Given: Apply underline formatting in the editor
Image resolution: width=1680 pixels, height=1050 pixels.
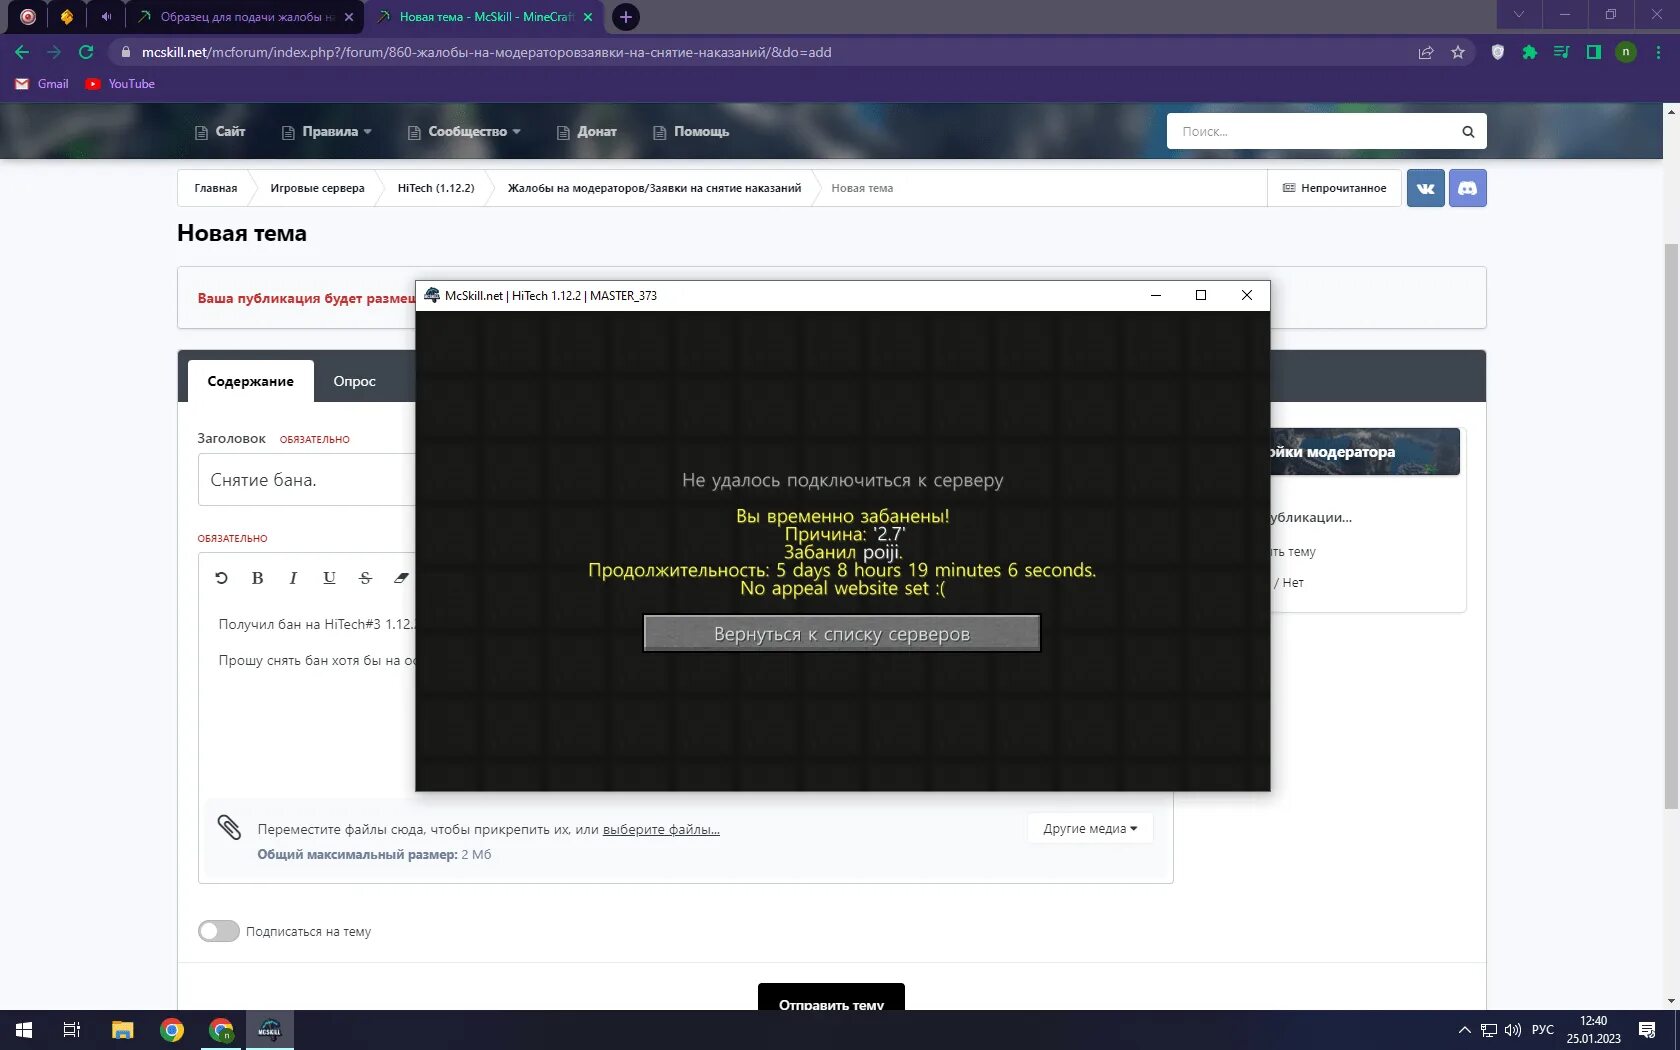Looking at the screenshot, I should click(x=329, y=578).
